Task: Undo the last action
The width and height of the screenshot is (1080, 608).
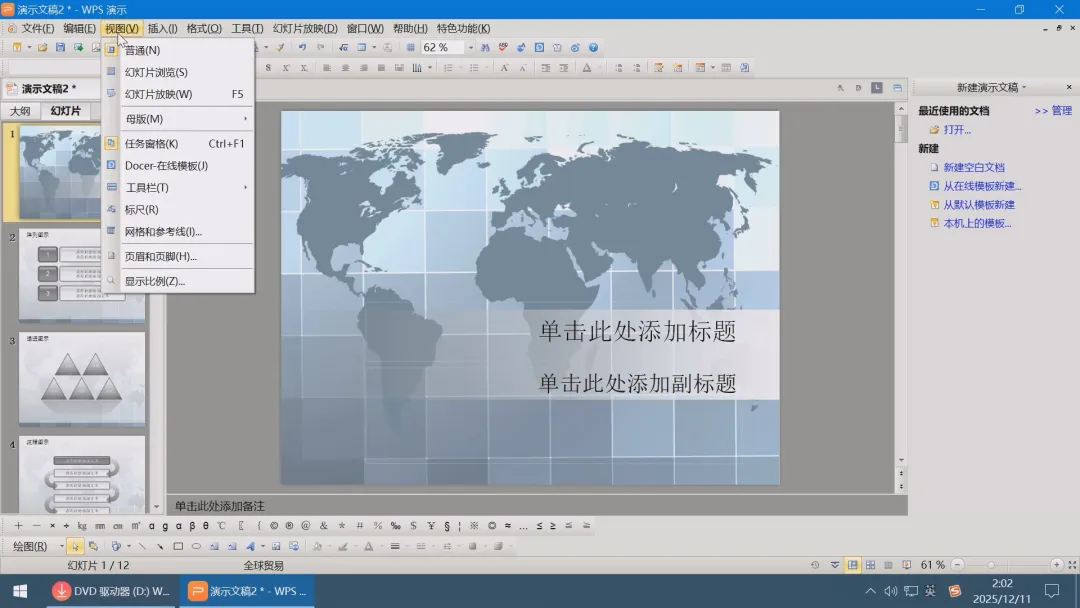Action: coord(302,48)
